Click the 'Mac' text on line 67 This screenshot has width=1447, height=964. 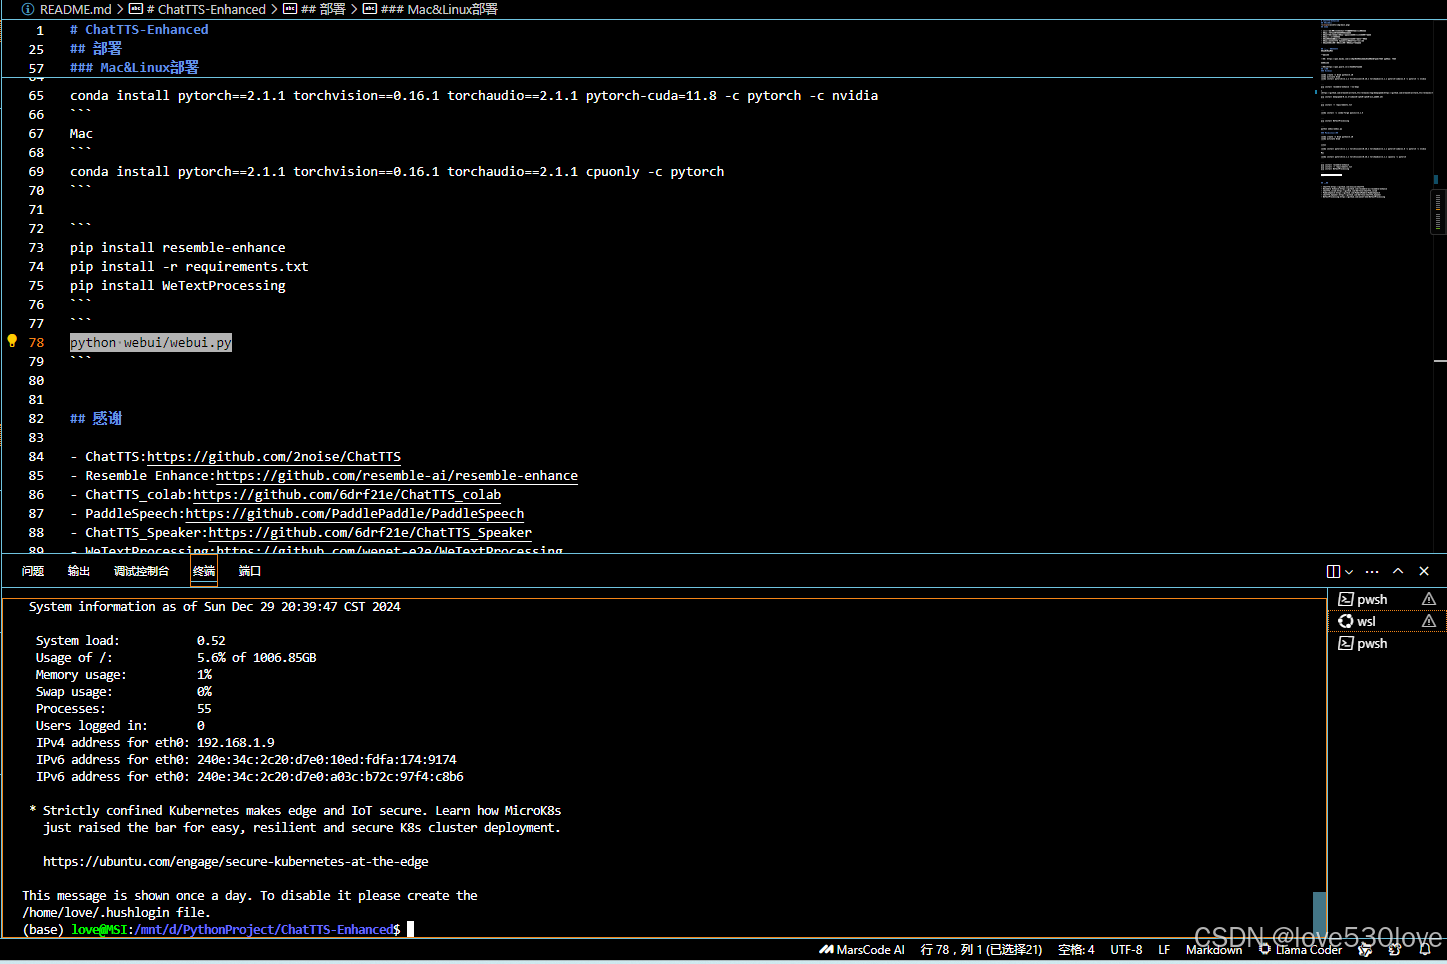[x=81, y=133]
